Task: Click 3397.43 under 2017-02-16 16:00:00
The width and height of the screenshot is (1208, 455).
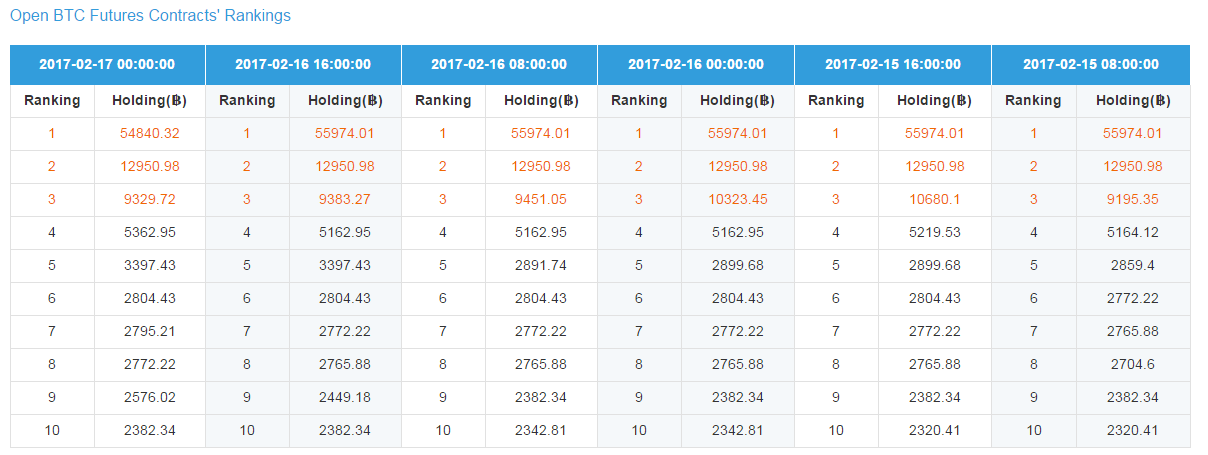Action: pos(345,266)
